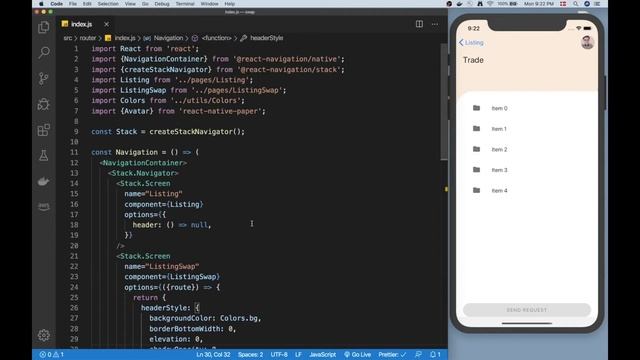Open the View menu
Image resolution: width=640 pixels, height=360 pixels.
coord(130,4)
